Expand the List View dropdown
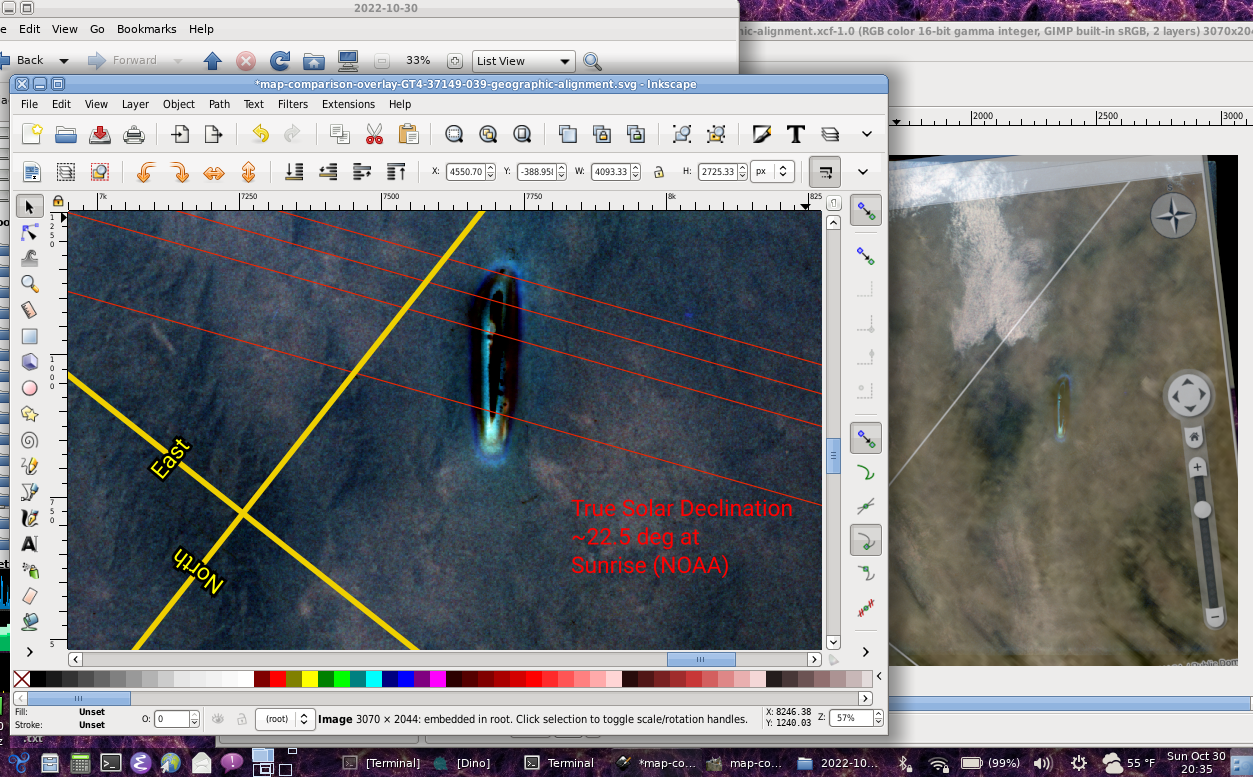This screenshot has width=1253, height=777. pos(525,61)
